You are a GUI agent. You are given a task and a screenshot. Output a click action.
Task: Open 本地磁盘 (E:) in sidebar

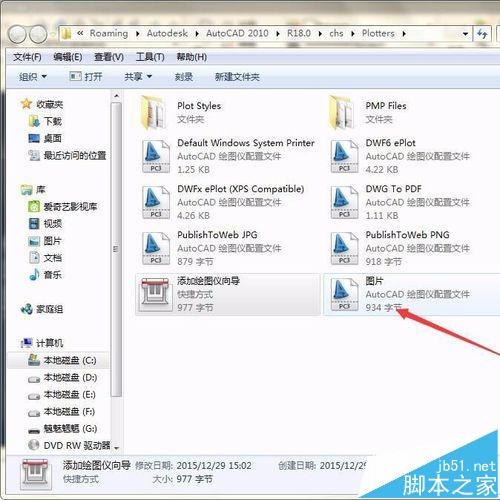(62, 395)
